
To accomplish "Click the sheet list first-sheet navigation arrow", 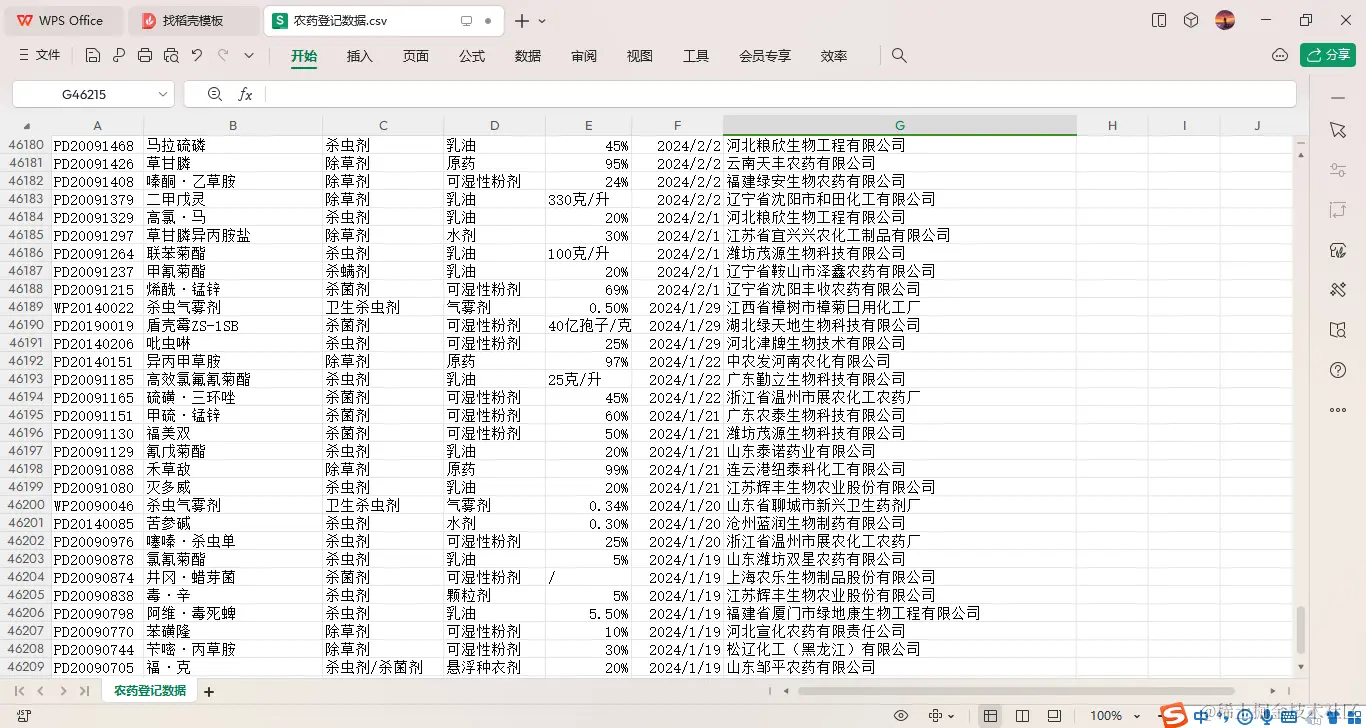I will (20, 691).
